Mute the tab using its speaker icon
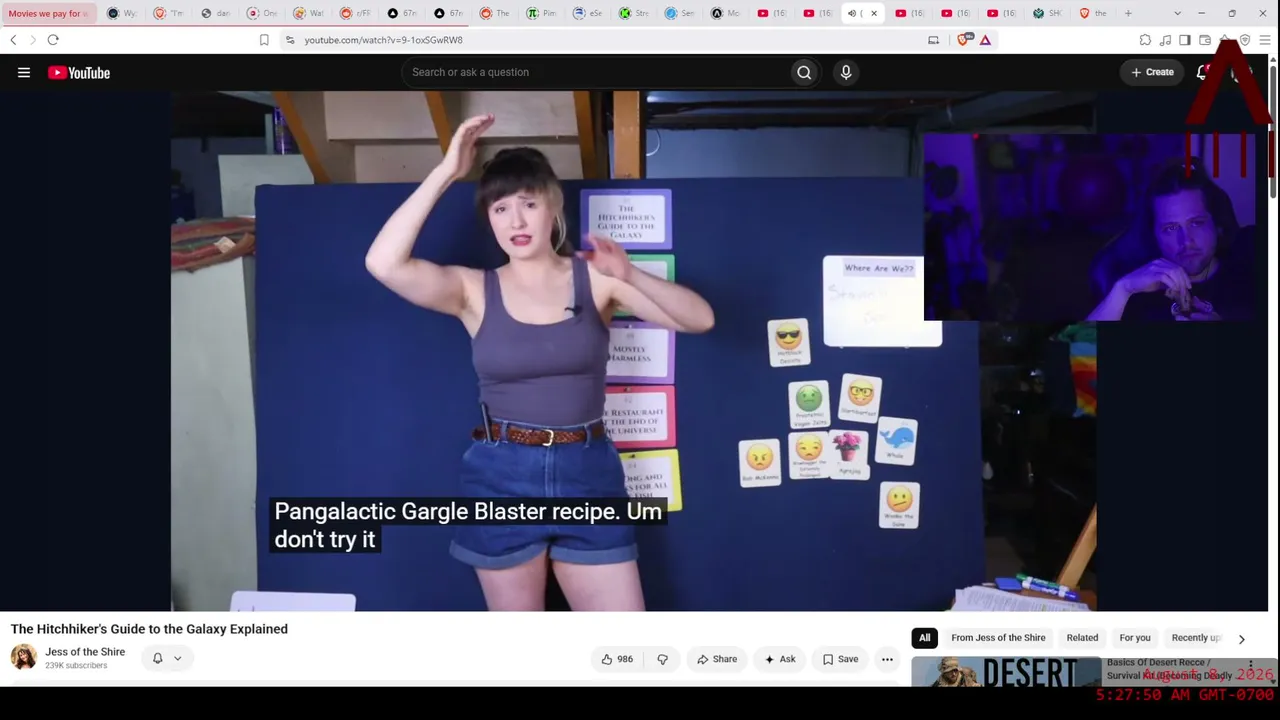The image size is (1280, 720). click(x=852, y=13)
